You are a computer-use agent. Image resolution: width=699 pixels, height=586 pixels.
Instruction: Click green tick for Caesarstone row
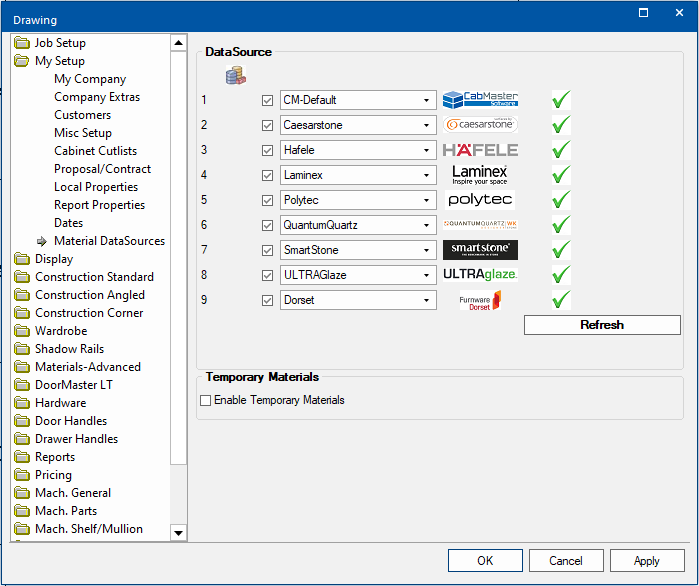pyautogui.click(x=561, y=125)
